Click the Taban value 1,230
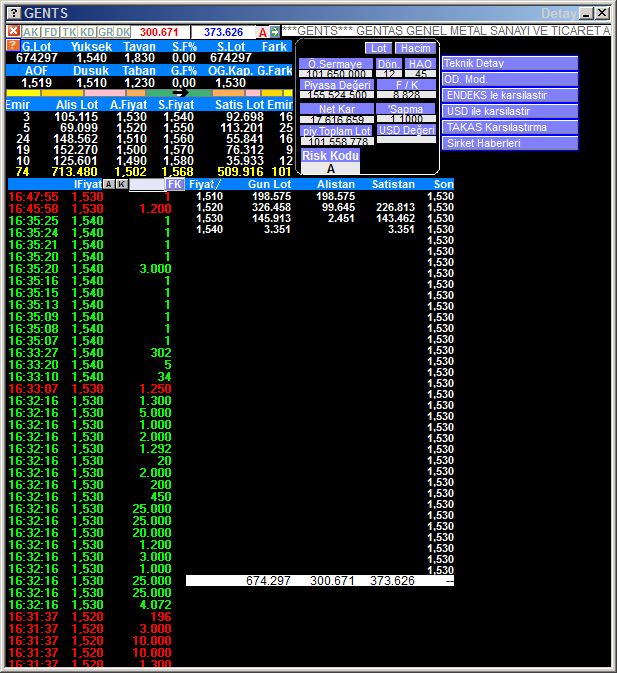617x673 pixels. pos(139,82)
